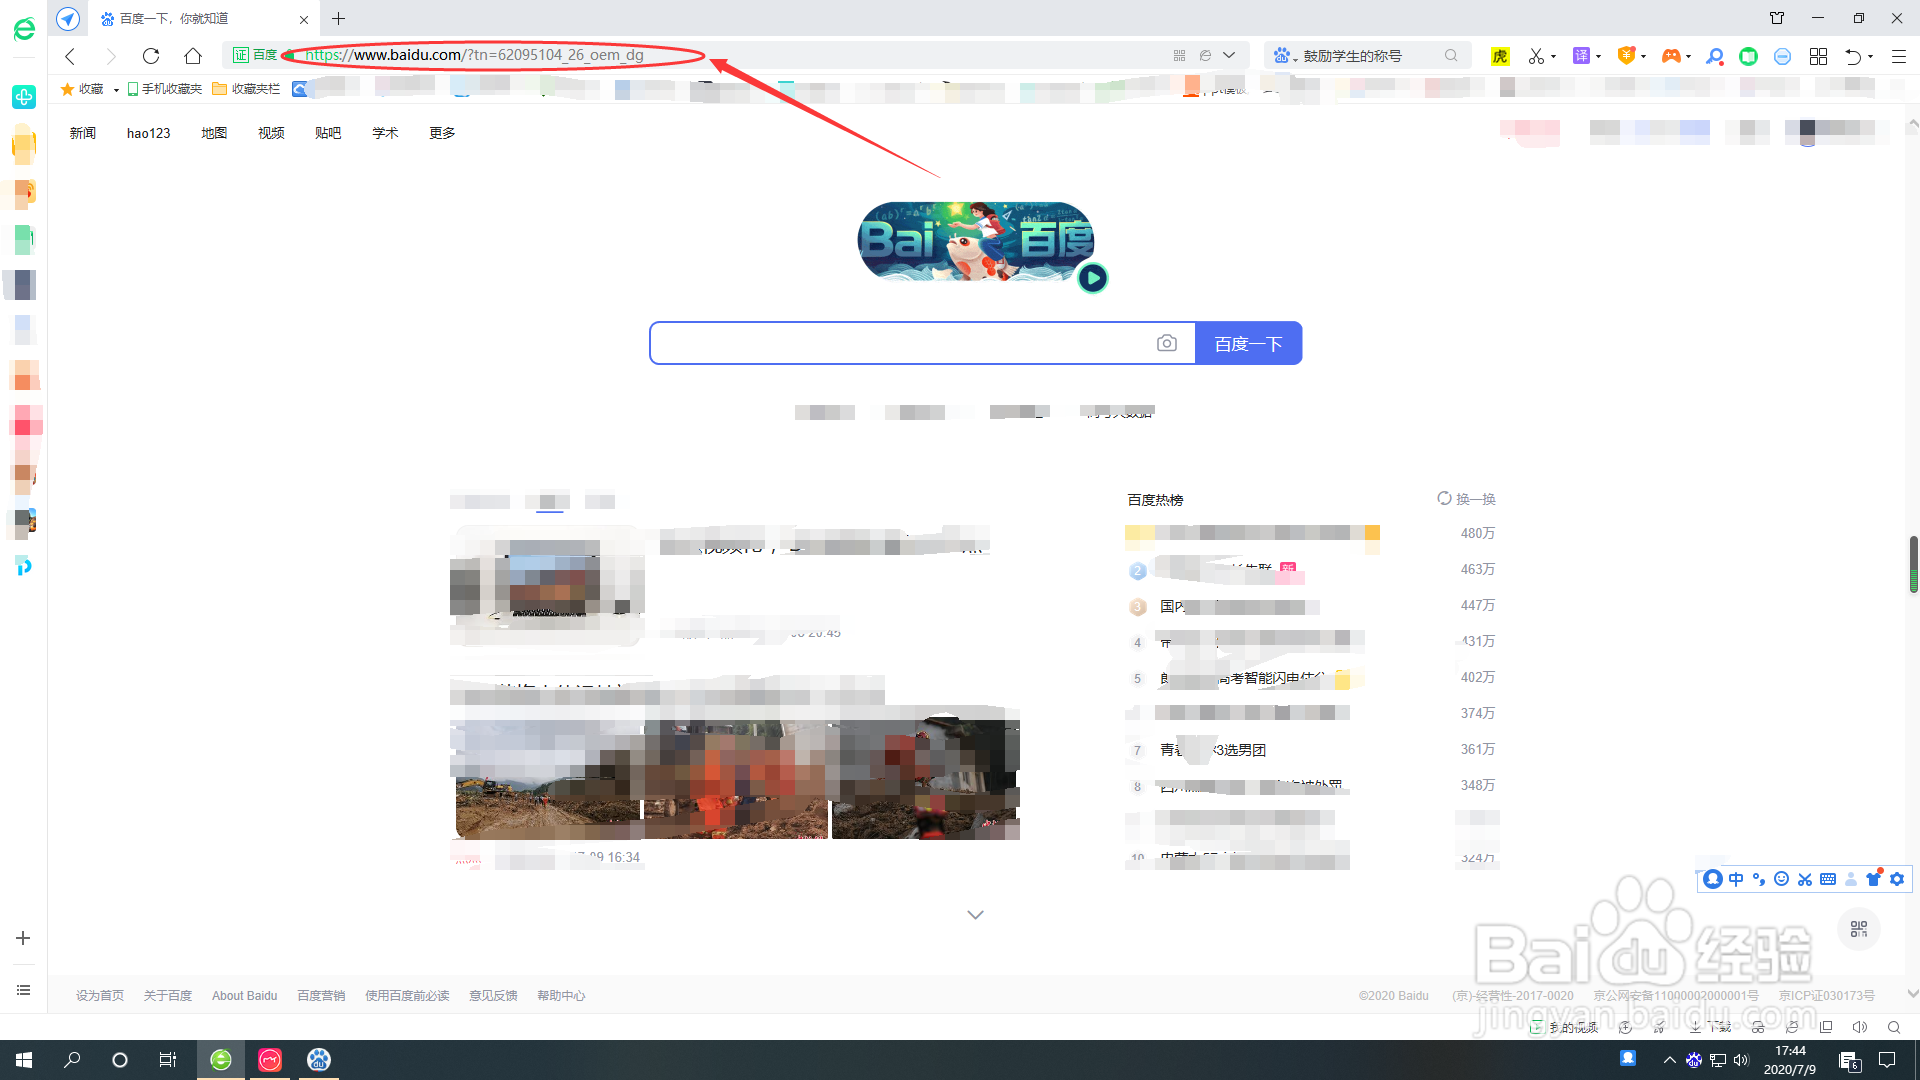Toggle the IME punctuation mode
The width and height of the screenshot is (1920, 1080).
(1759, 879)
